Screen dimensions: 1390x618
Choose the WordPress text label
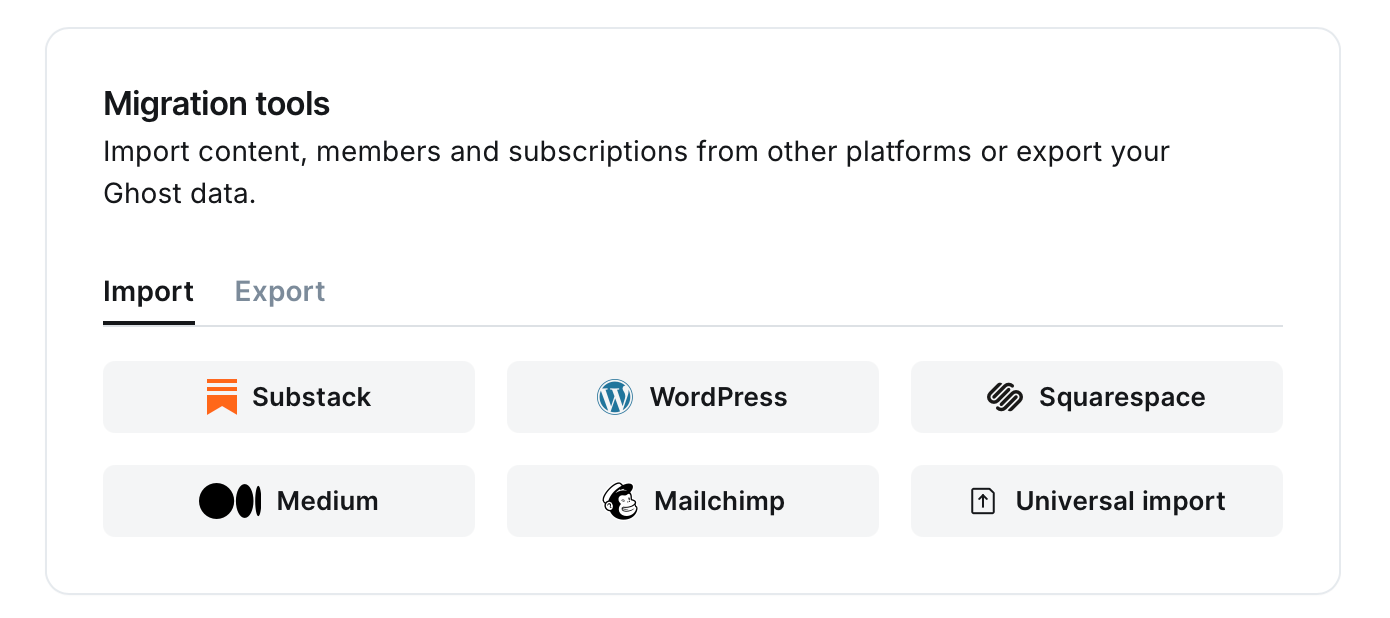coord(718,397)
